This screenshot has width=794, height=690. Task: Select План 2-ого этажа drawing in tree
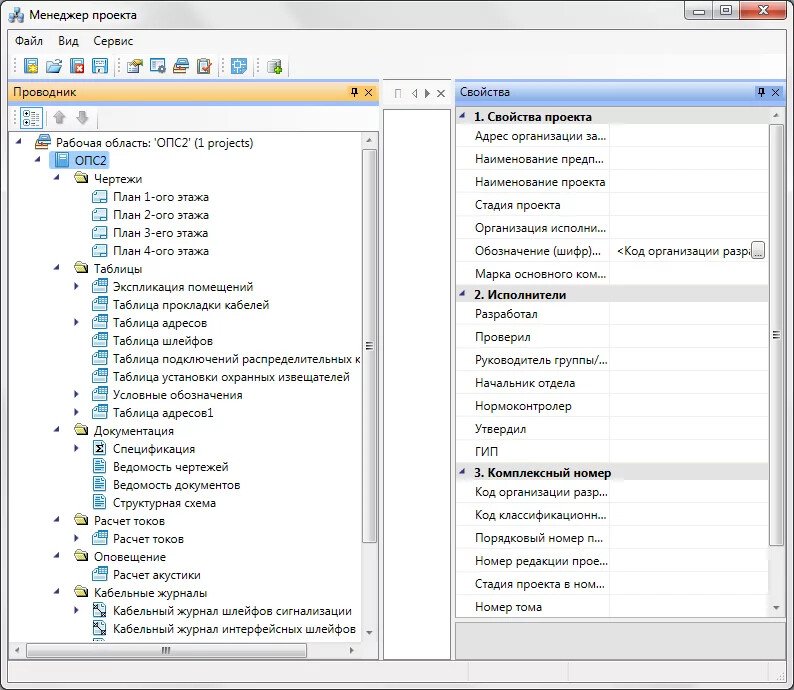pyautogui.click(x=160, y=215)
